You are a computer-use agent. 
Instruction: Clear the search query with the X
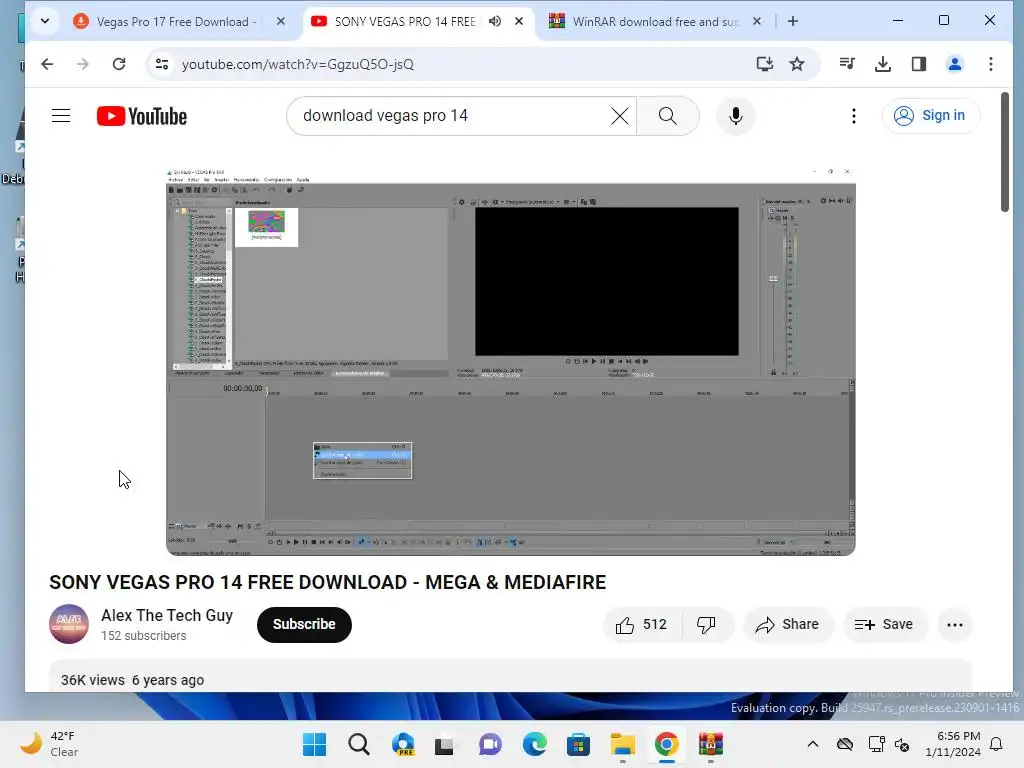tap(620, 116)
